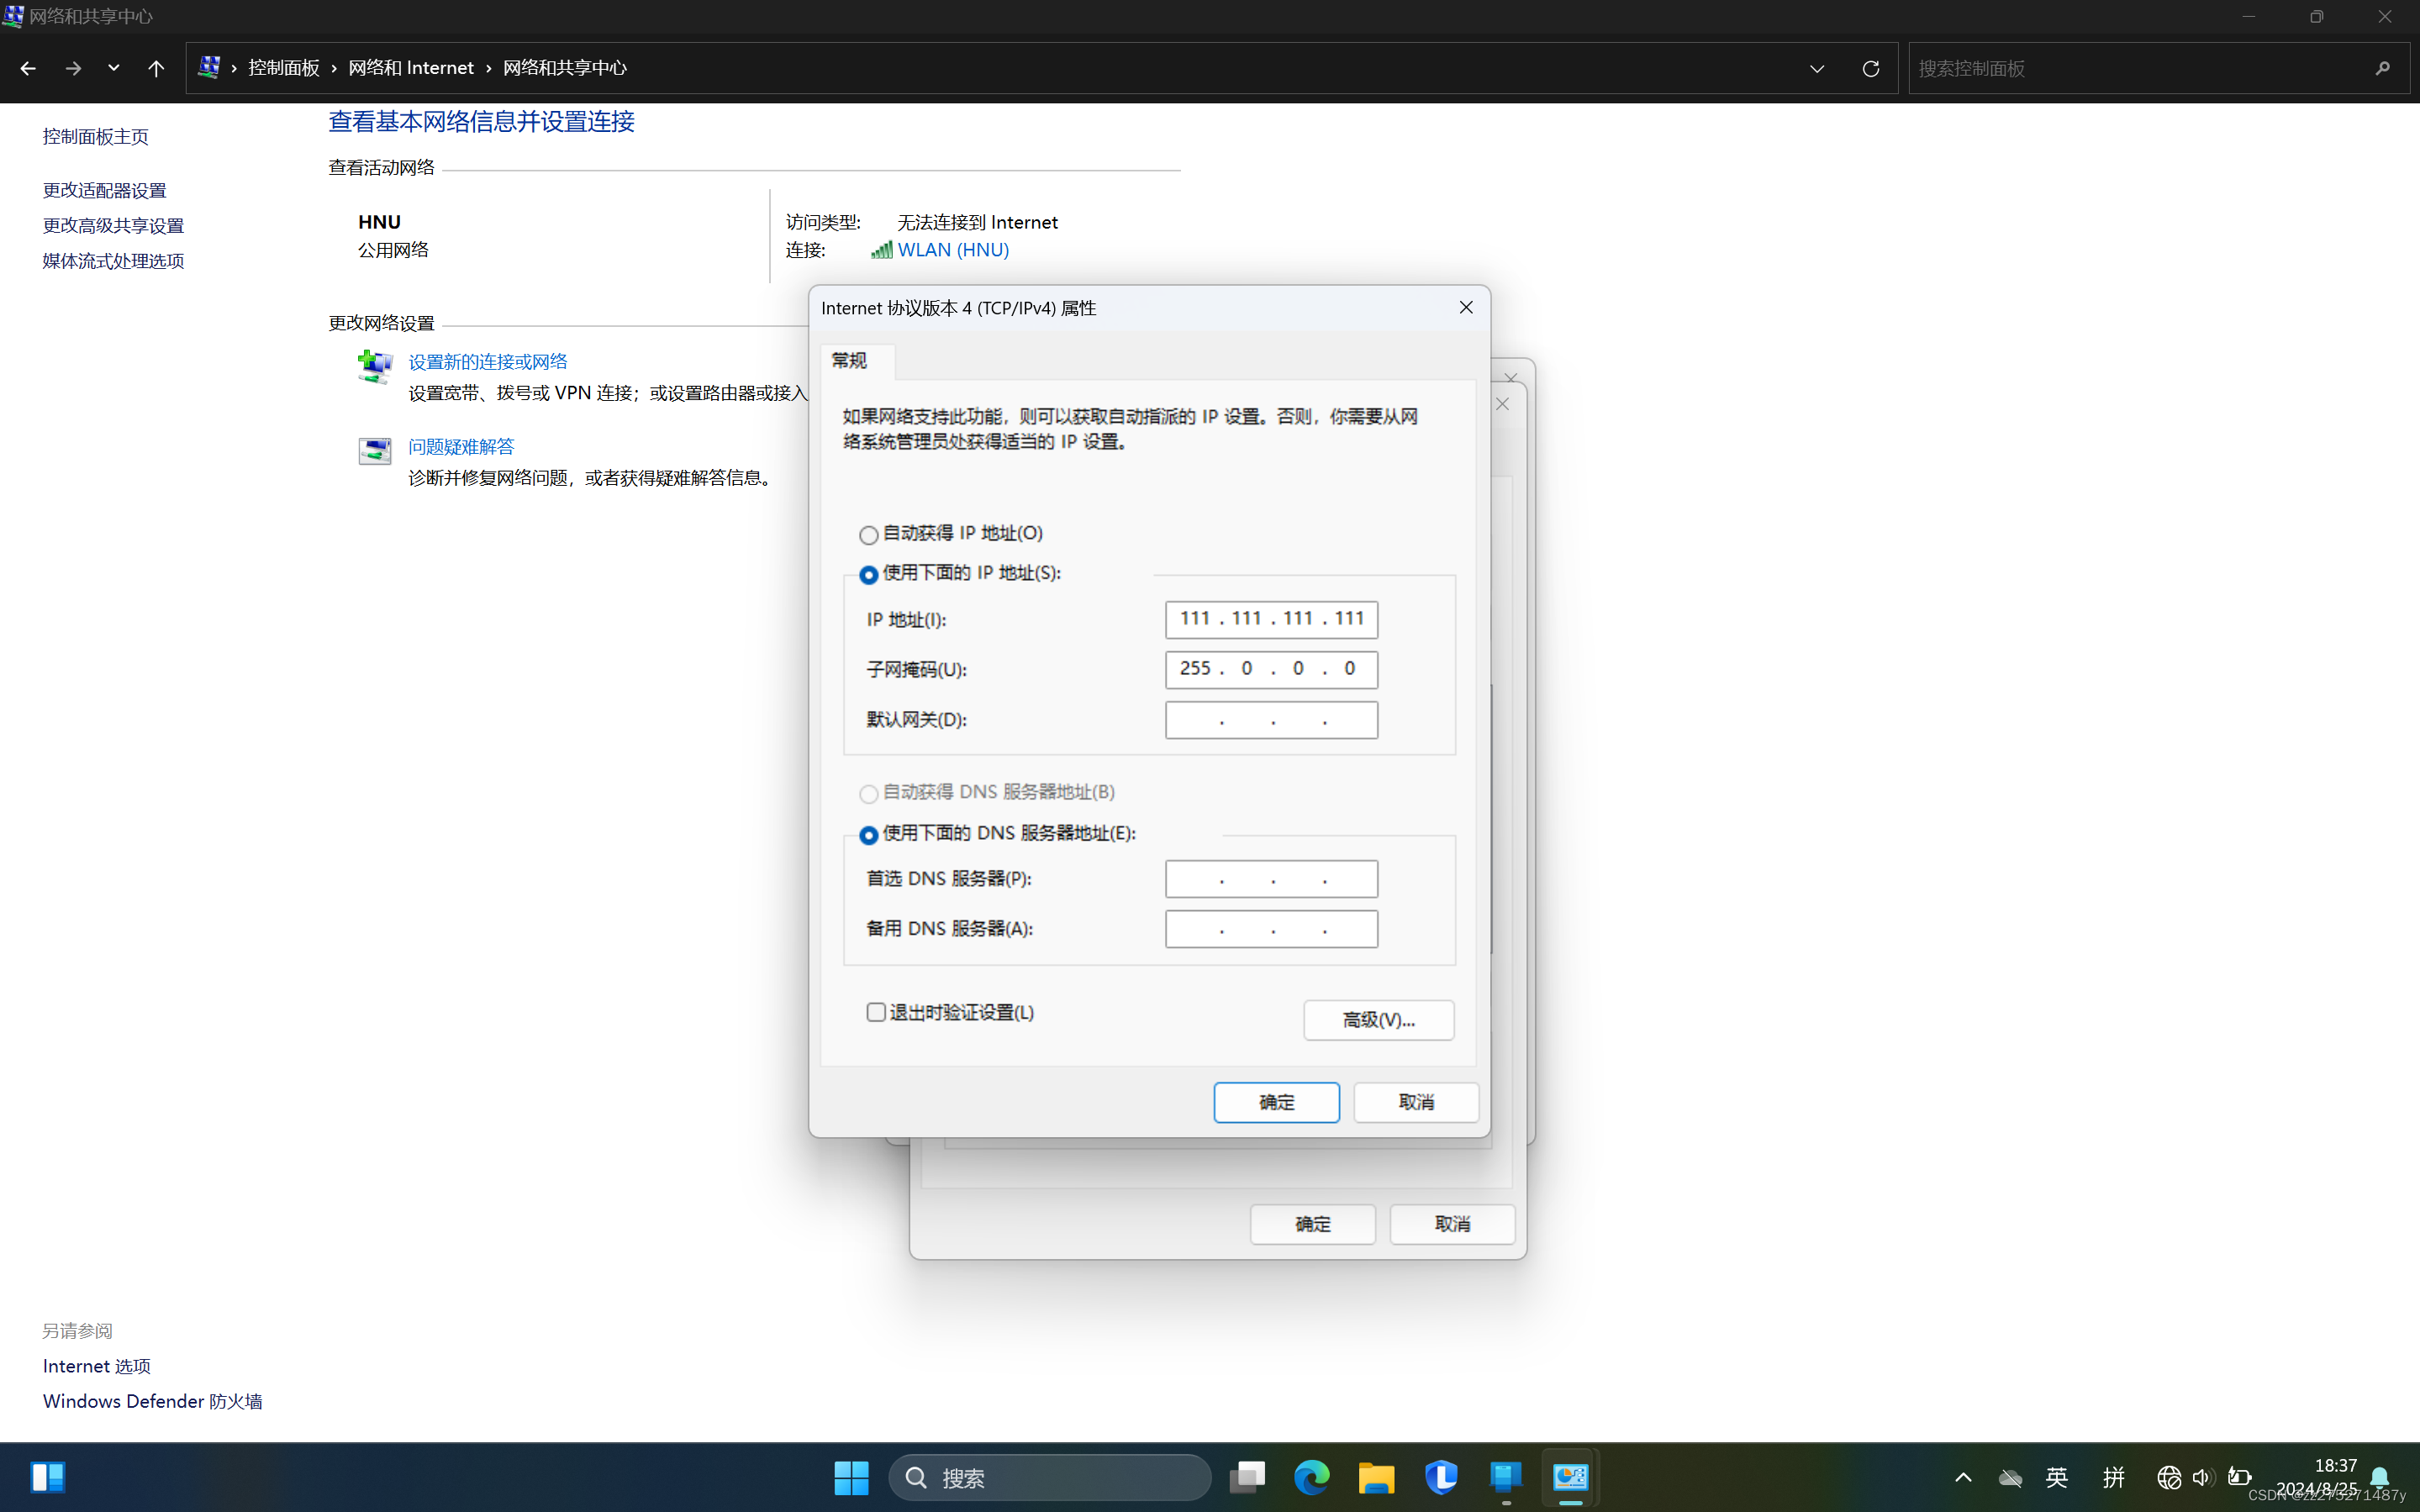Click the 默认网关 input field
Image resolution: width=2420 pixels, height=1512 pixels.
pos(1271,720)
